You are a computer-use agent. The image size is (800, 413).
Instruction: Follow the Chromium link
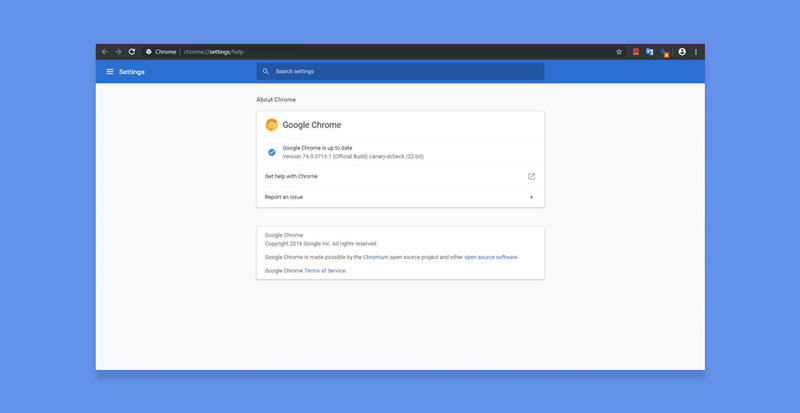point(376,257)
